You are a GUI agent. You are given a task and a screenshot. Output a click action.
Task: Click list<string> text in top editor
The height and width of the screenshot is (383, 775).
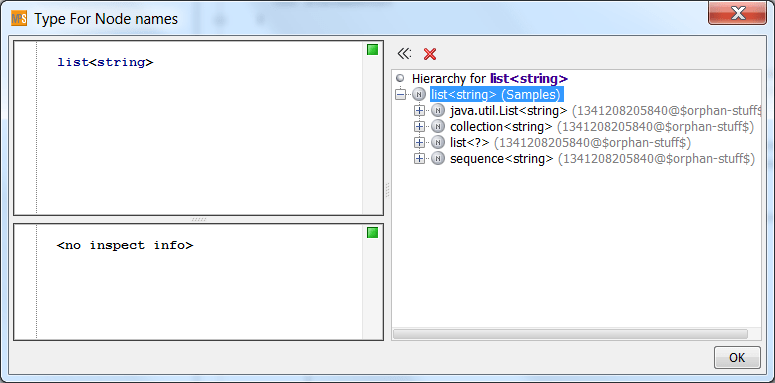[x=105, y=63]
